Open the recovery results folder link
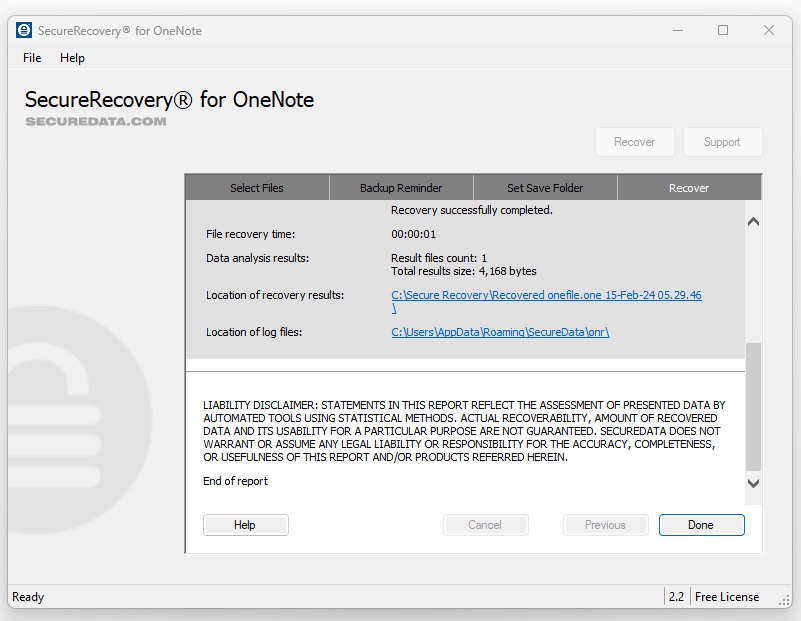801x621 pixels. 546,295
